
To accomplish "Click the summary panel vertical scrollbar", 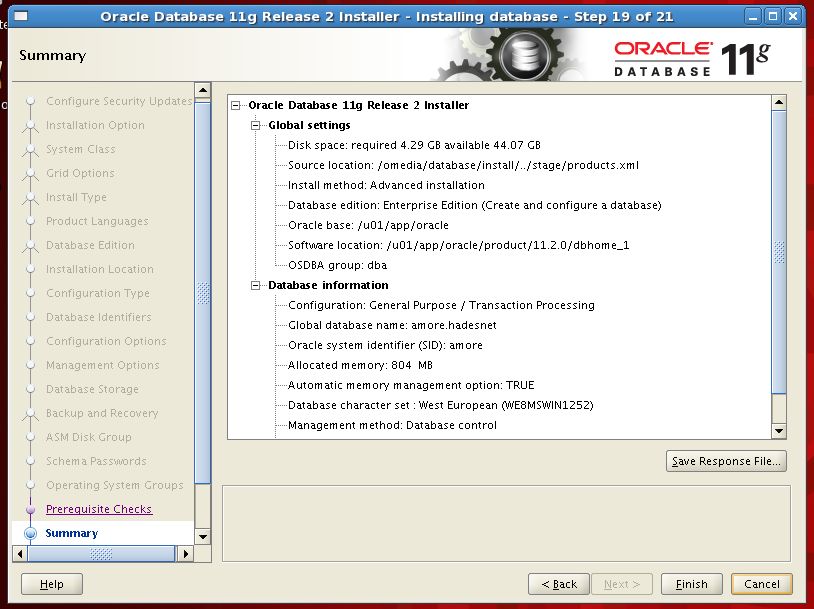I will click(x=780, y=250).
